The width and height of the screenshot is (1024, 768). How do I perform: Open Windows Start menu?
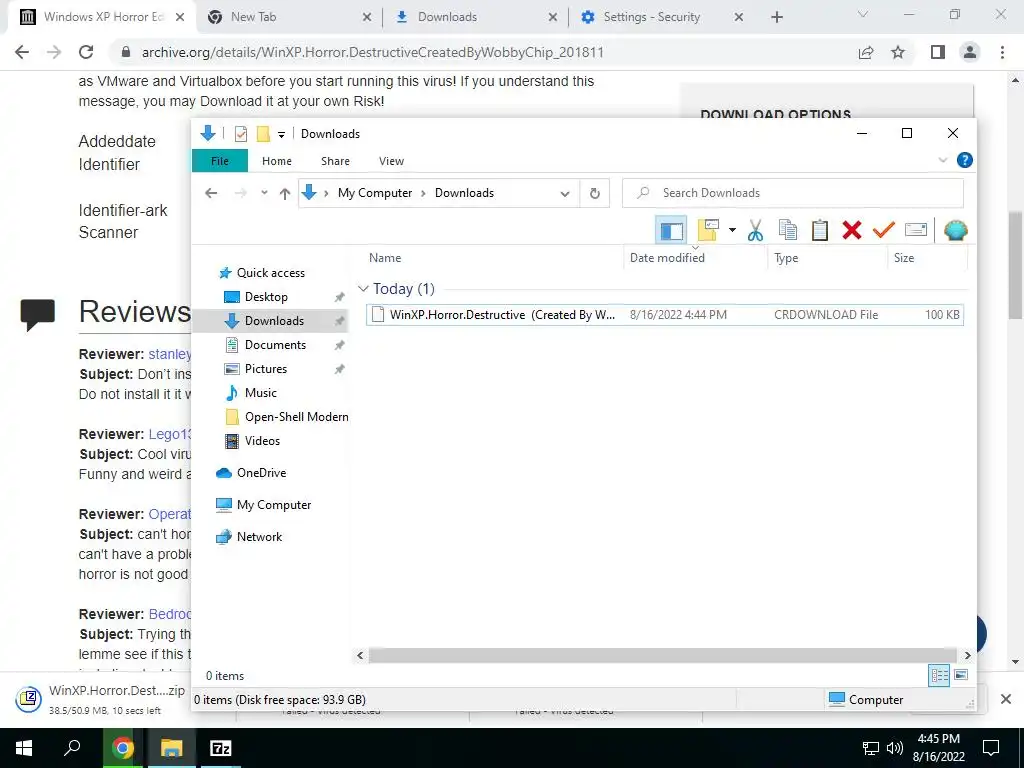24,748
